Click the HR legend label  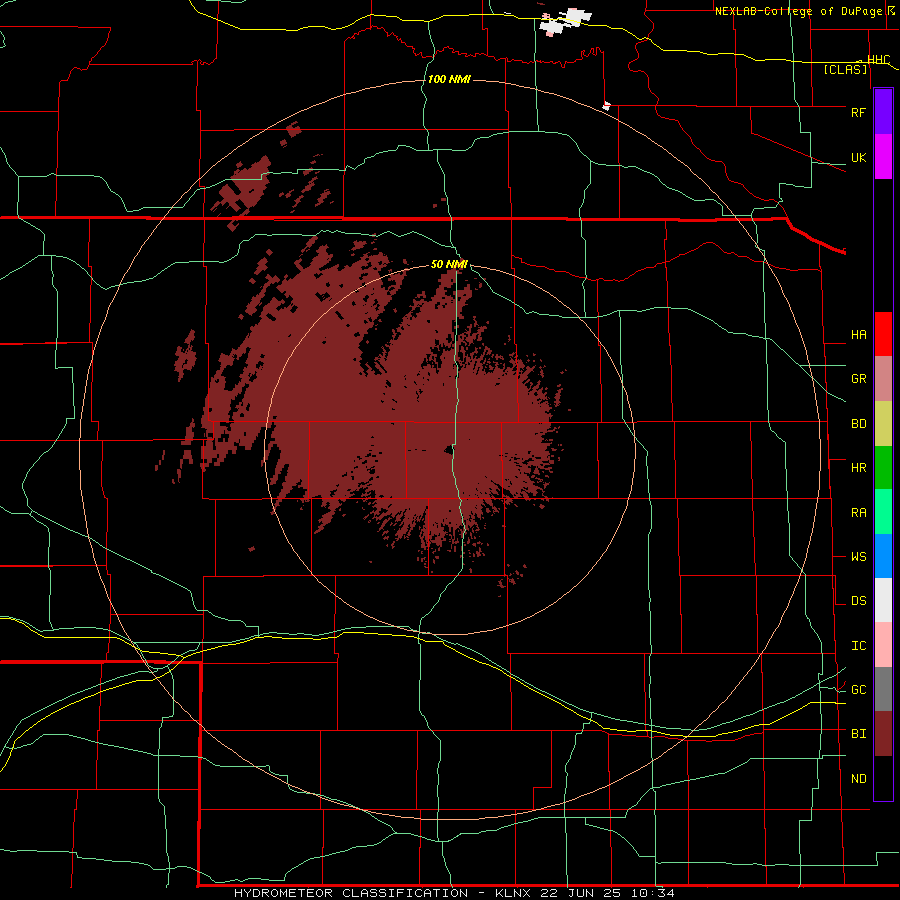click(858, 468)
